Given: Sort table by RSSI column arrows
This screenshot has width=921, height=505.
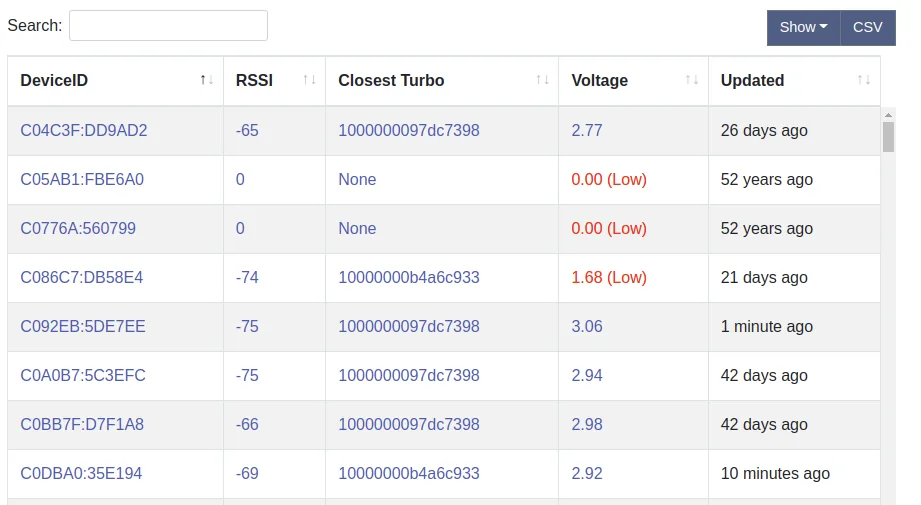Looking at the screenshot, I should [309, 80].
